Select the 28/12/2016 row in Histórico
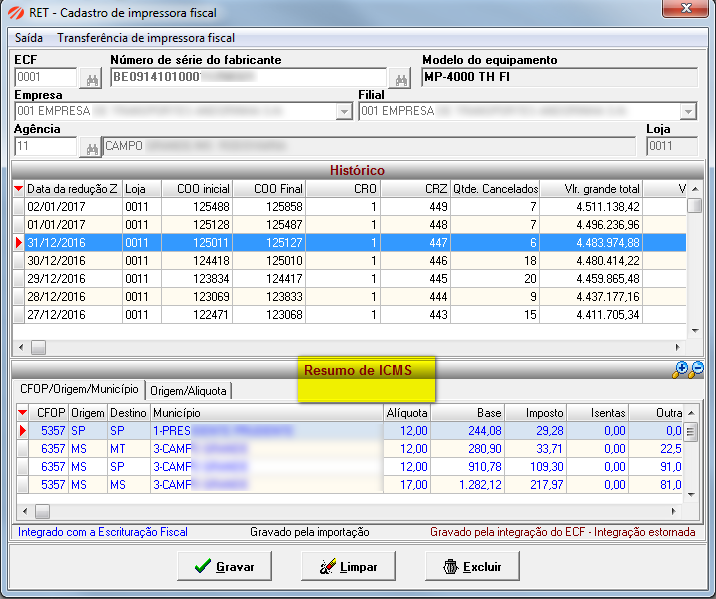This screenshot has width=716, height=599. click(349, 297)
